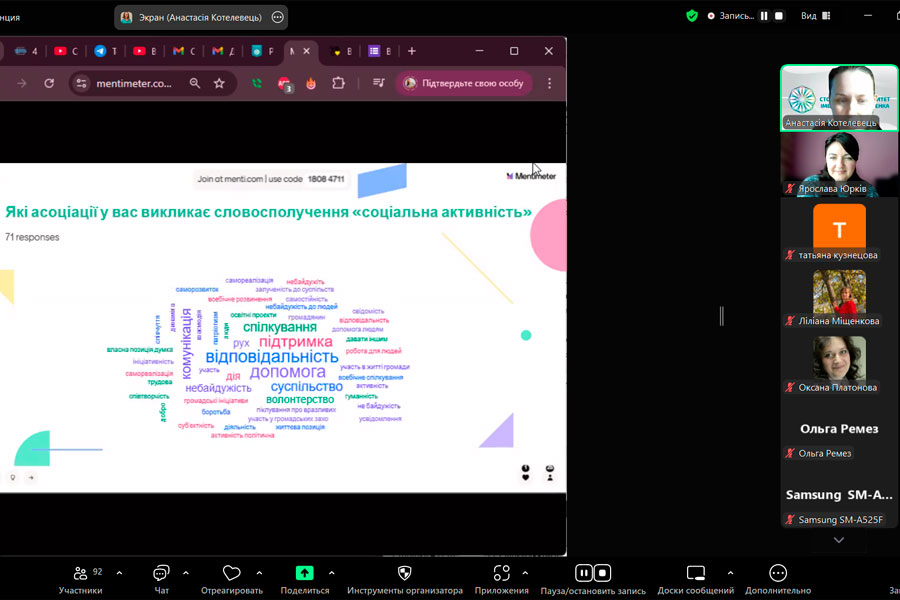
Task: Switch to the first YouTube tab
Action: pyautogui.click(x=65, y=51)
